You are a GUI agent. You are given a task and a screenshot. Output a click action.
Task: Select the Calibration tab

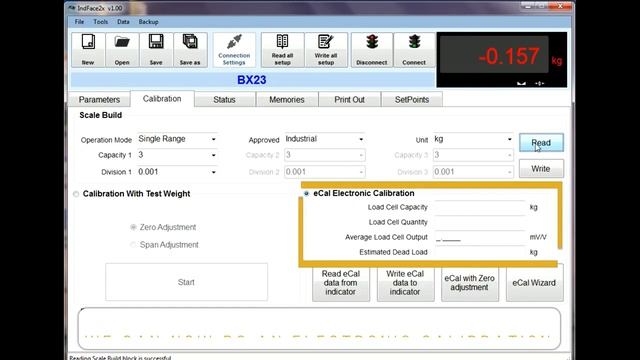pos(162,99)
